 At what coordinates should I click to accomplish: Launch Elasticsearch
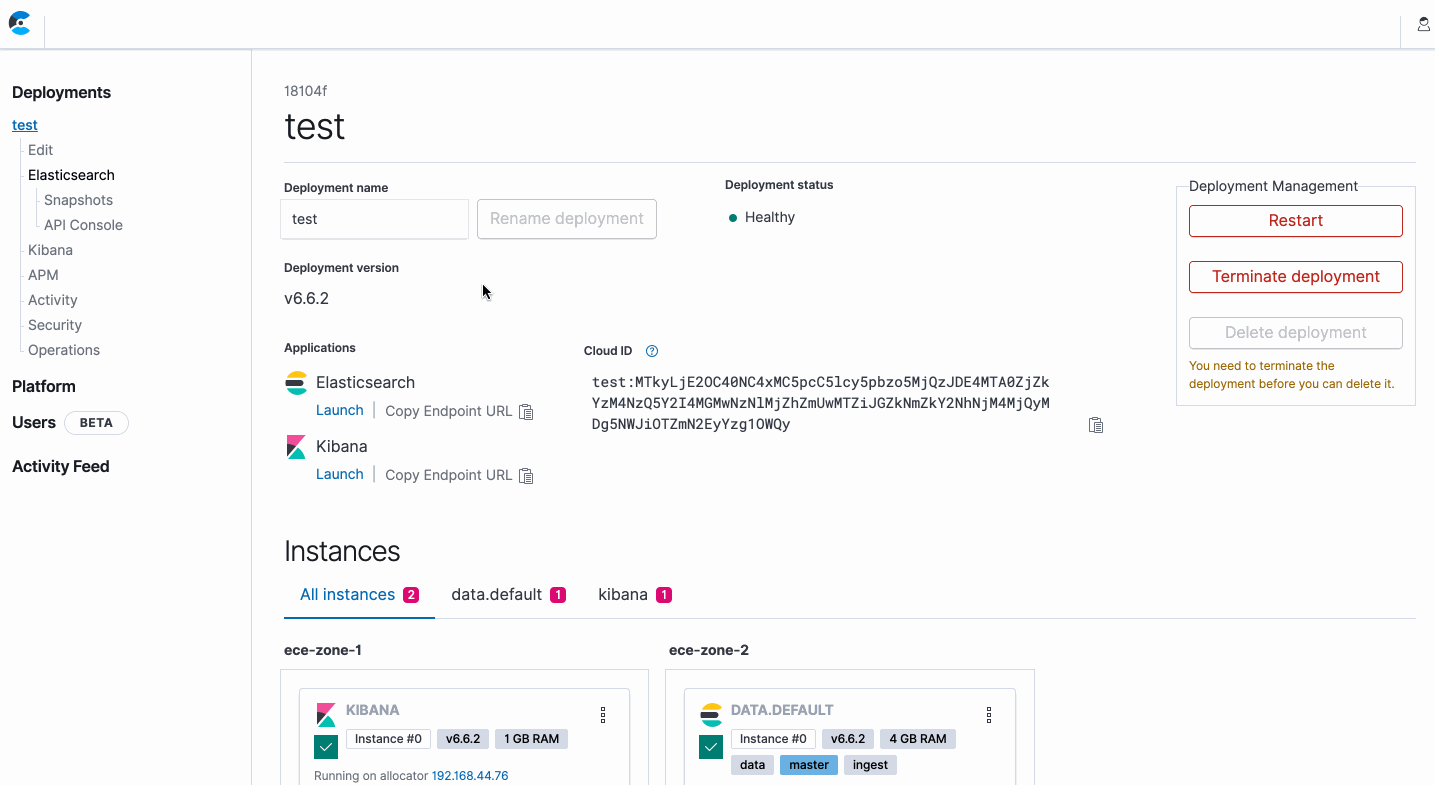tap(340, 410)
